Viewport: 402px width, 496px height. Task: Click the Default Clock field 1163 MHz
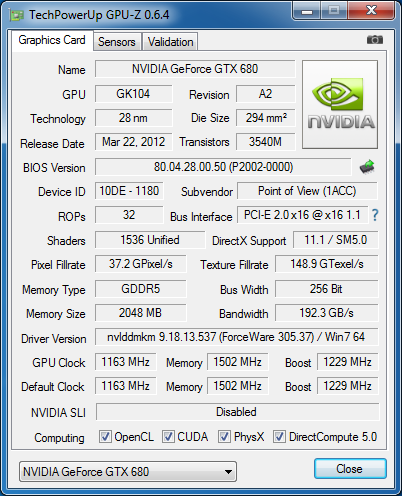click(126, 386)
